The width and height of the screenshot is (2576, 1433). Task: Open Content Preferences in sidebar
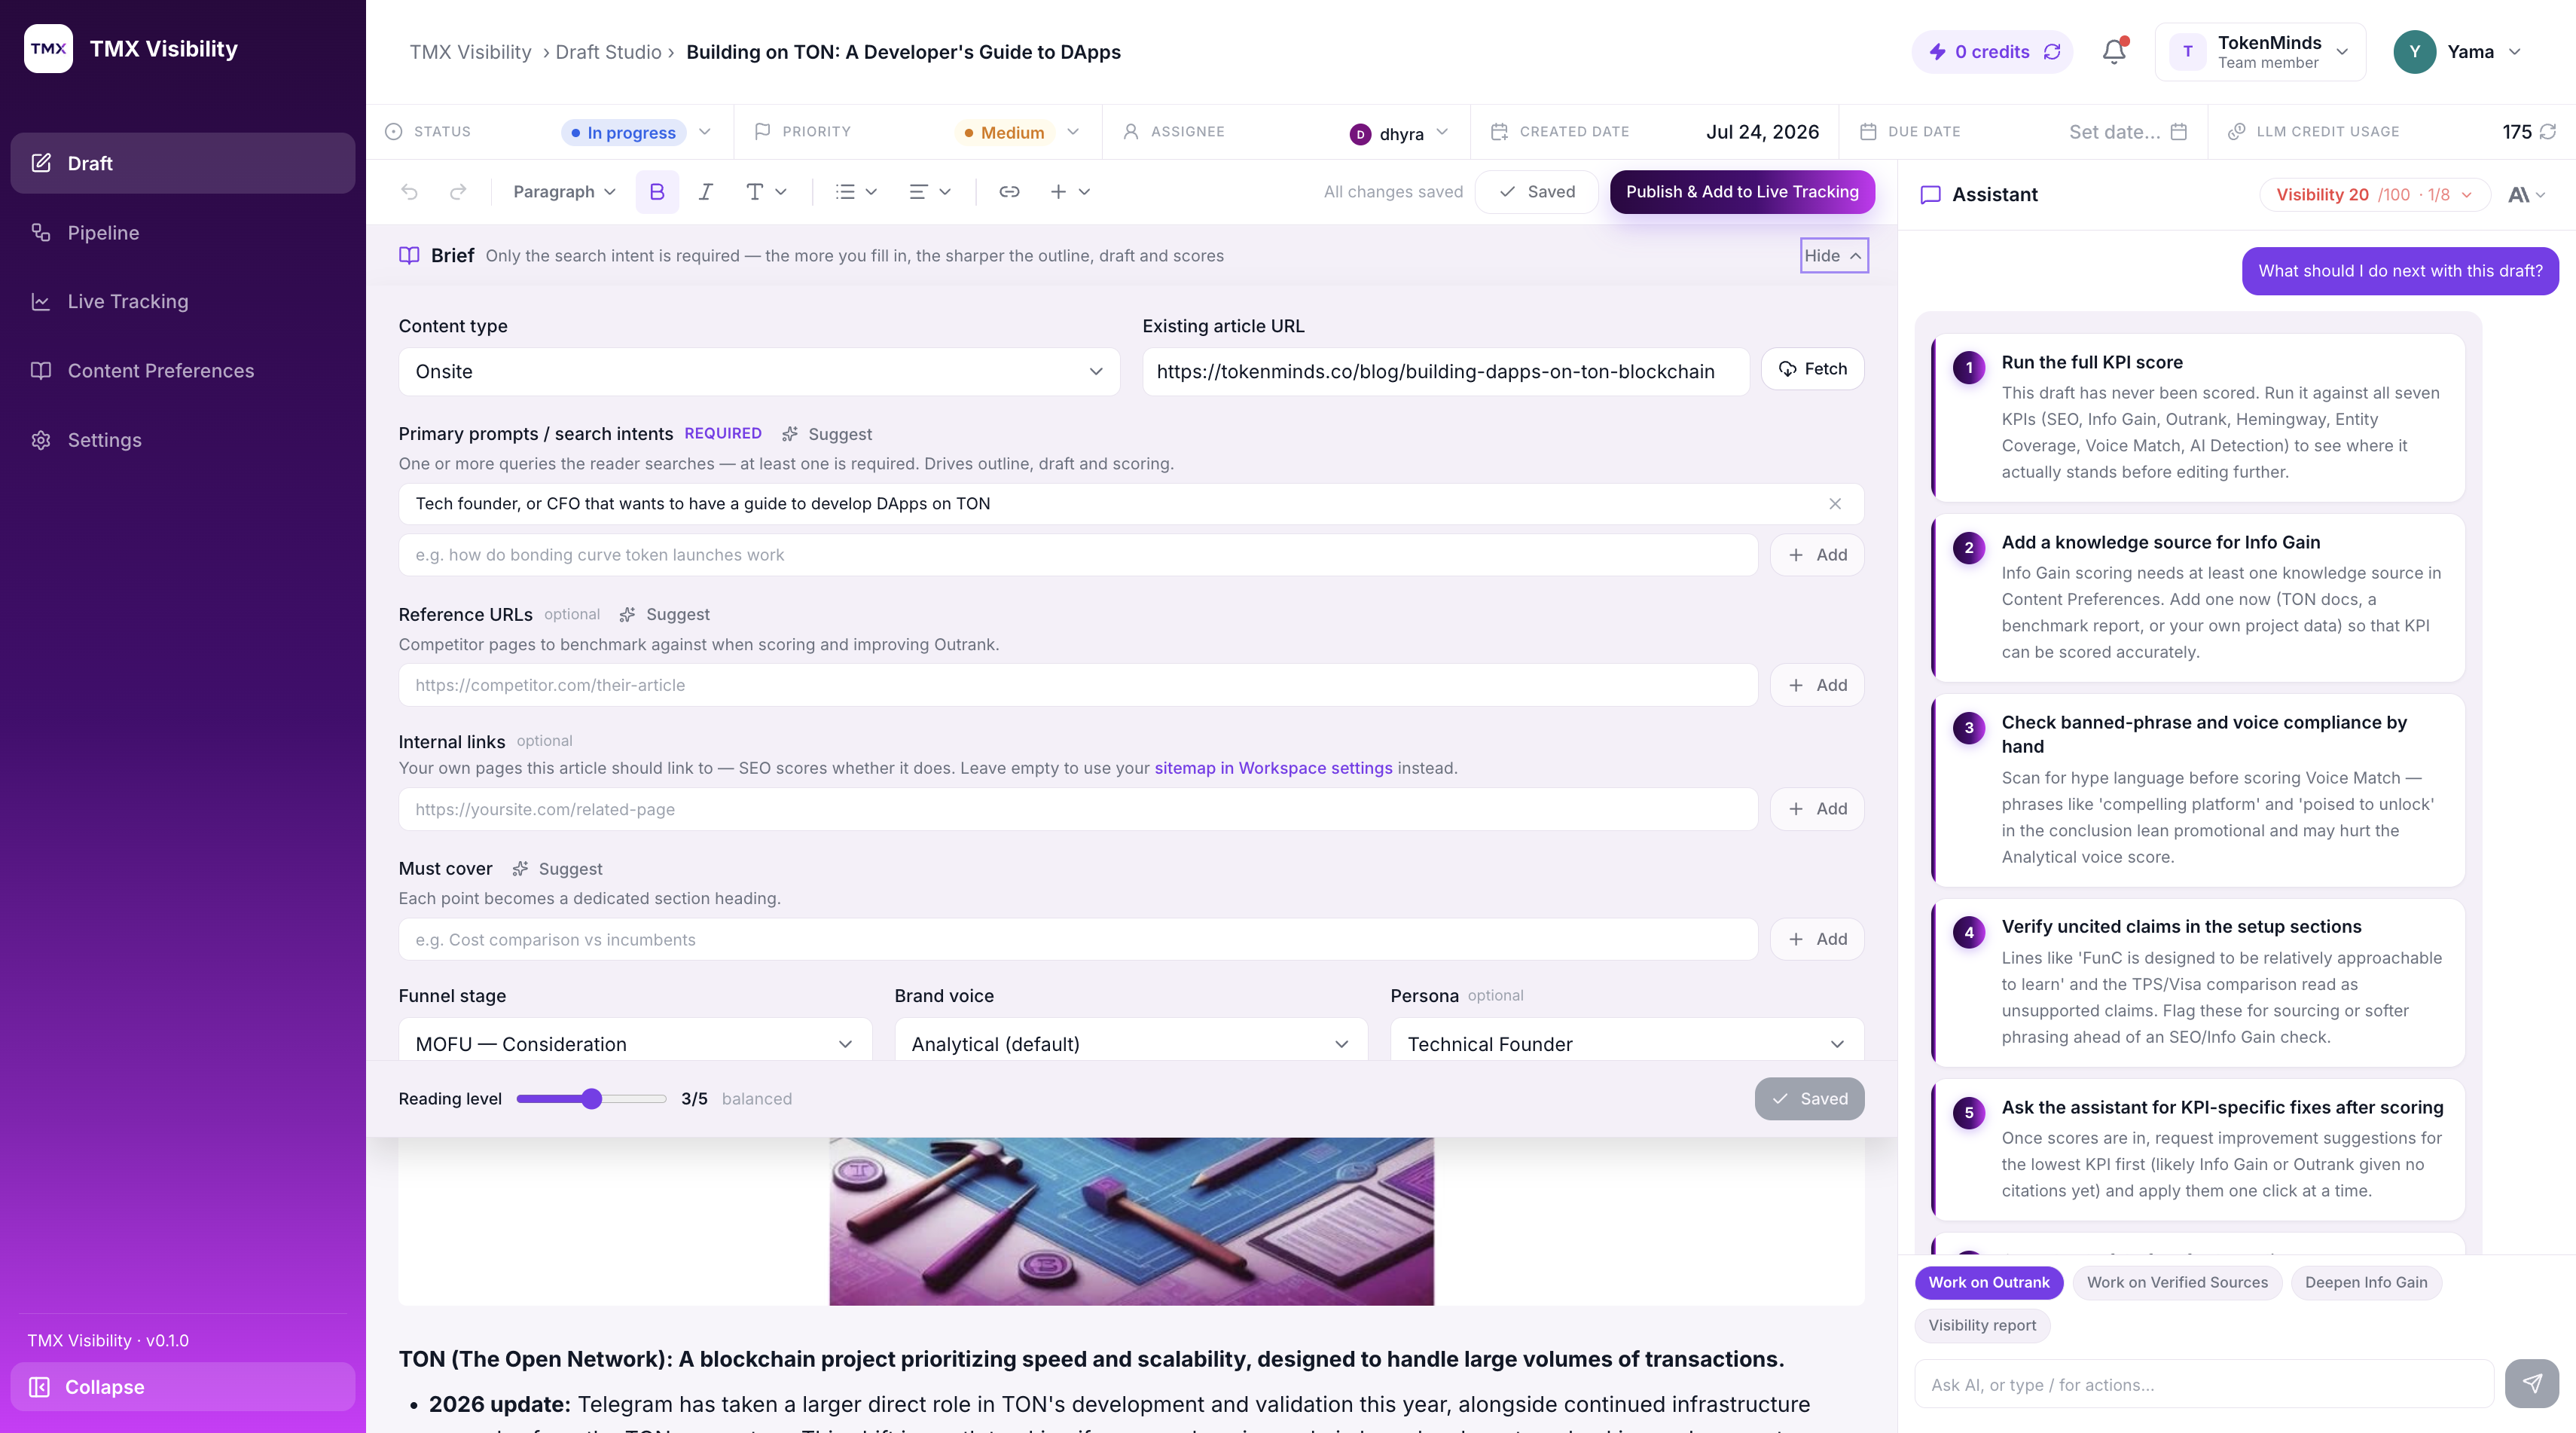(x=183, y=371)
